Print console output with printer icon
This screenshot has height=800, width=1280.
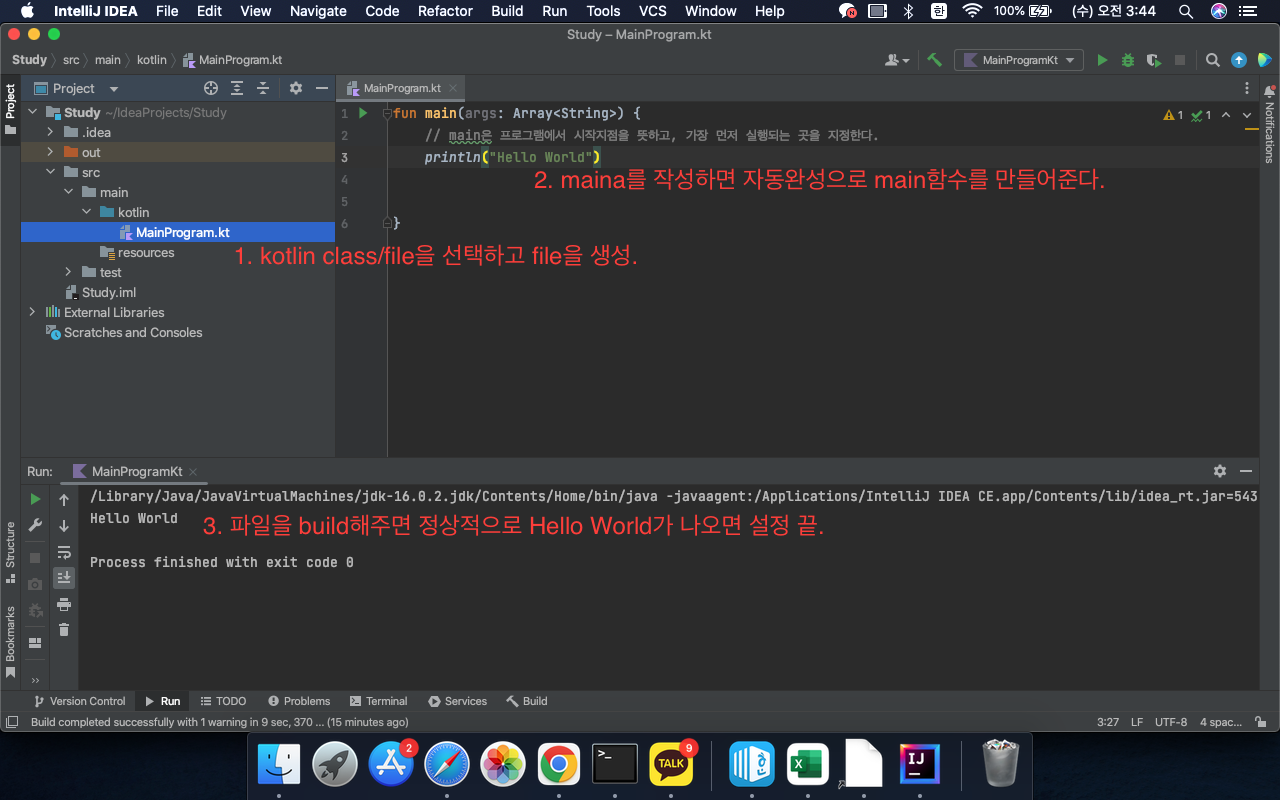pos(64,604)
